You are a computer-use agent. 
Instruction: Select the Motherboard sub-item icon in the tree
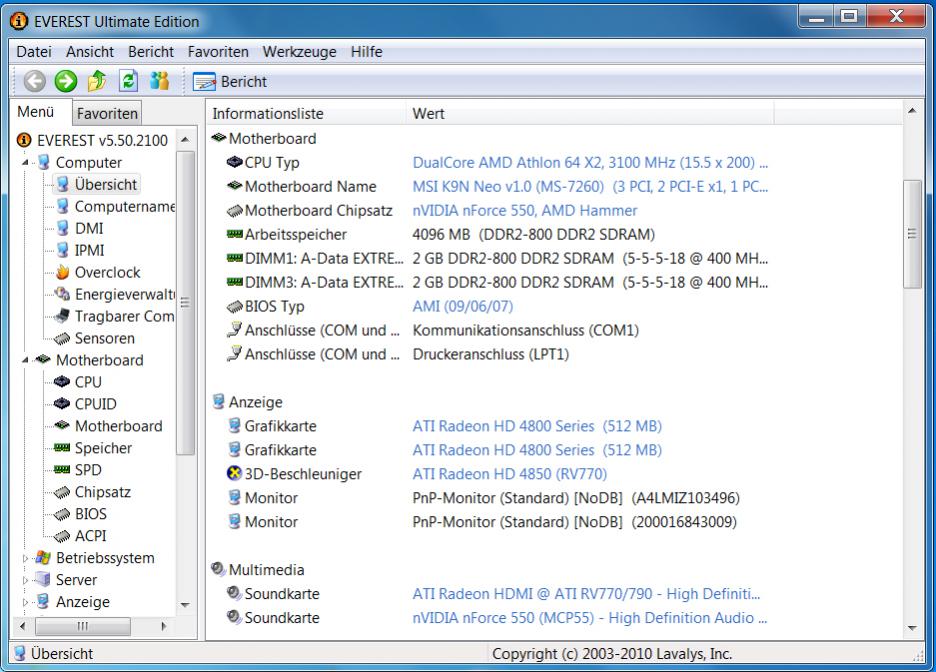pos(62,426)
